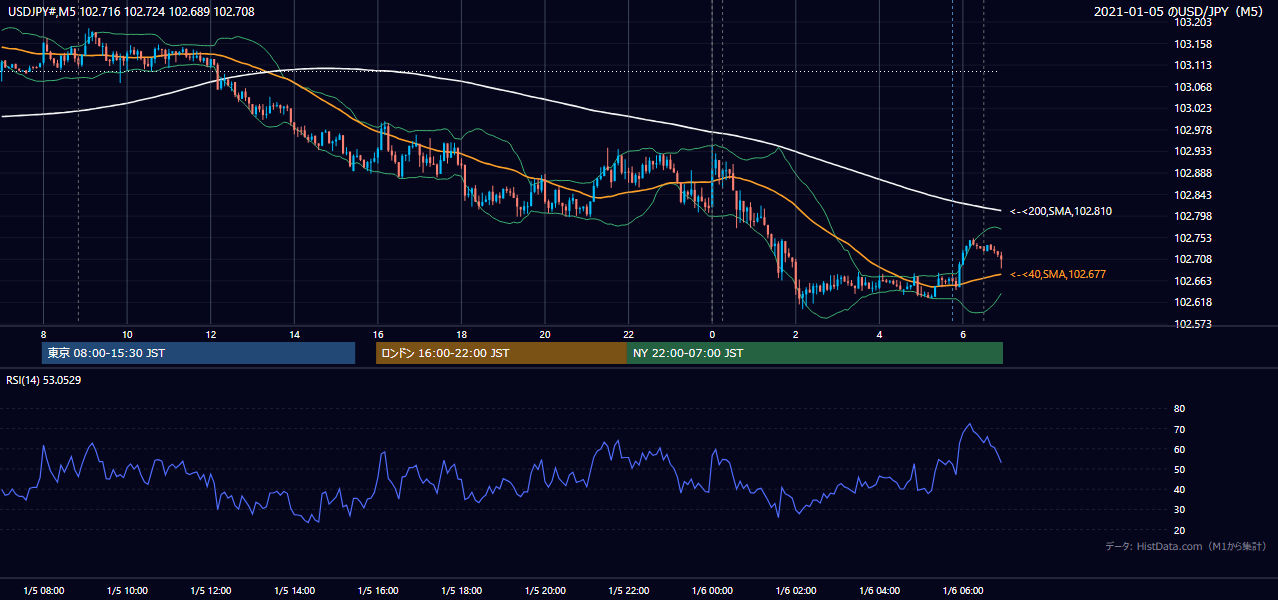Click the 103.023 price axis label
This screenshot has height=600, width=1278.
(1193, 108)
